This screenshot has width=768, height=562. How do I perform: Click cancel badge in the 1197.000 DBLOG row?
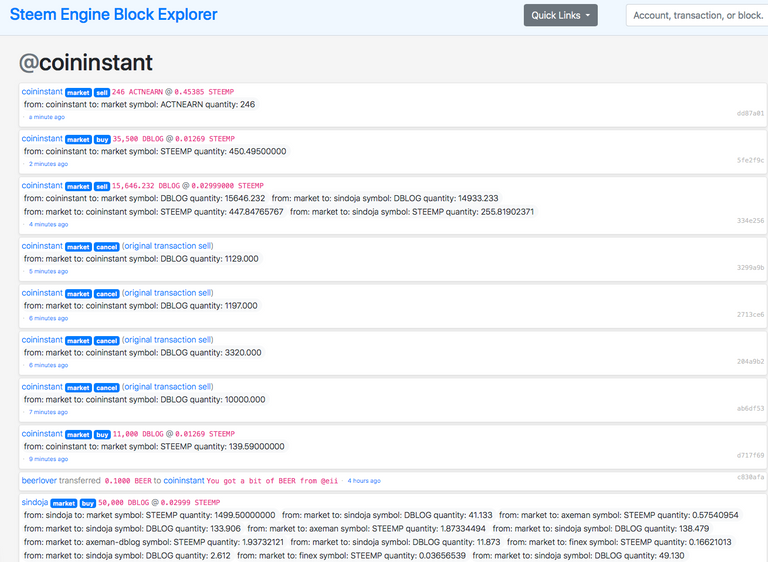[107, 294]
